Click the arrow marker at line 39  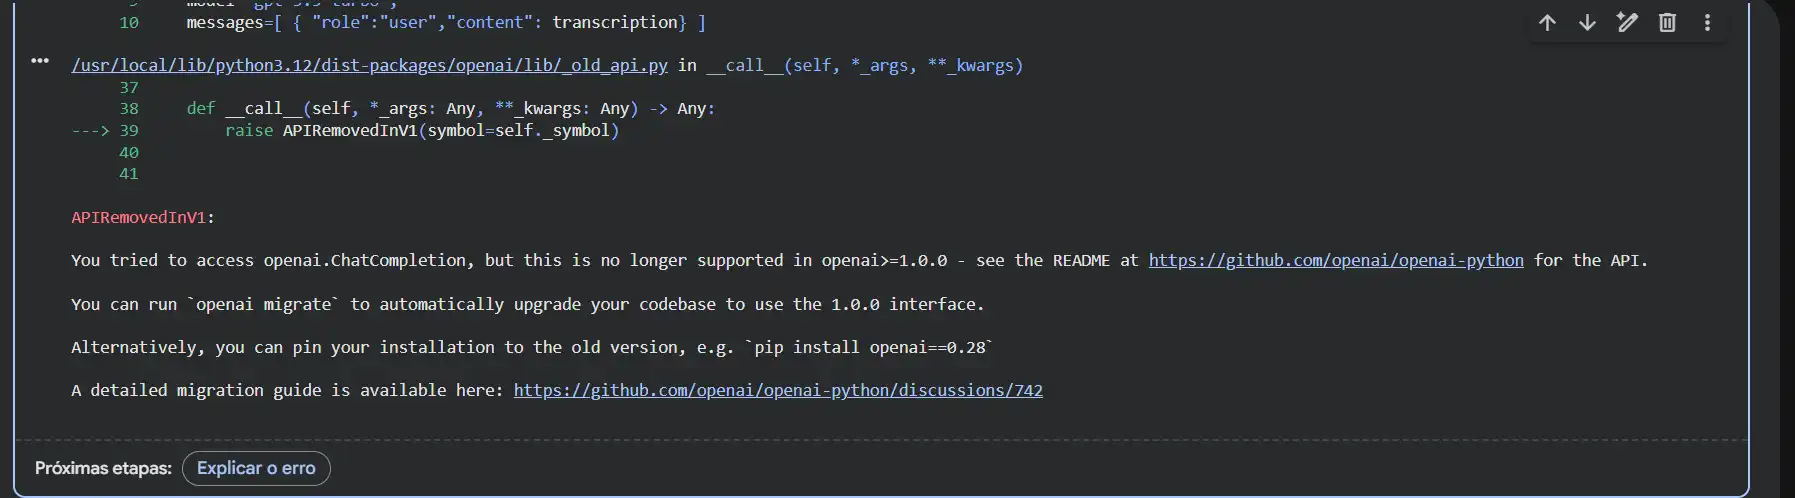click(x=90, y=131)
